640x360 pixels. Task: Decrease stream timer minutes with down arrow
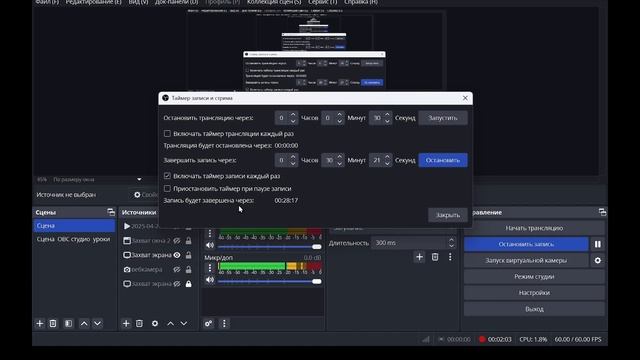(340, 121)
